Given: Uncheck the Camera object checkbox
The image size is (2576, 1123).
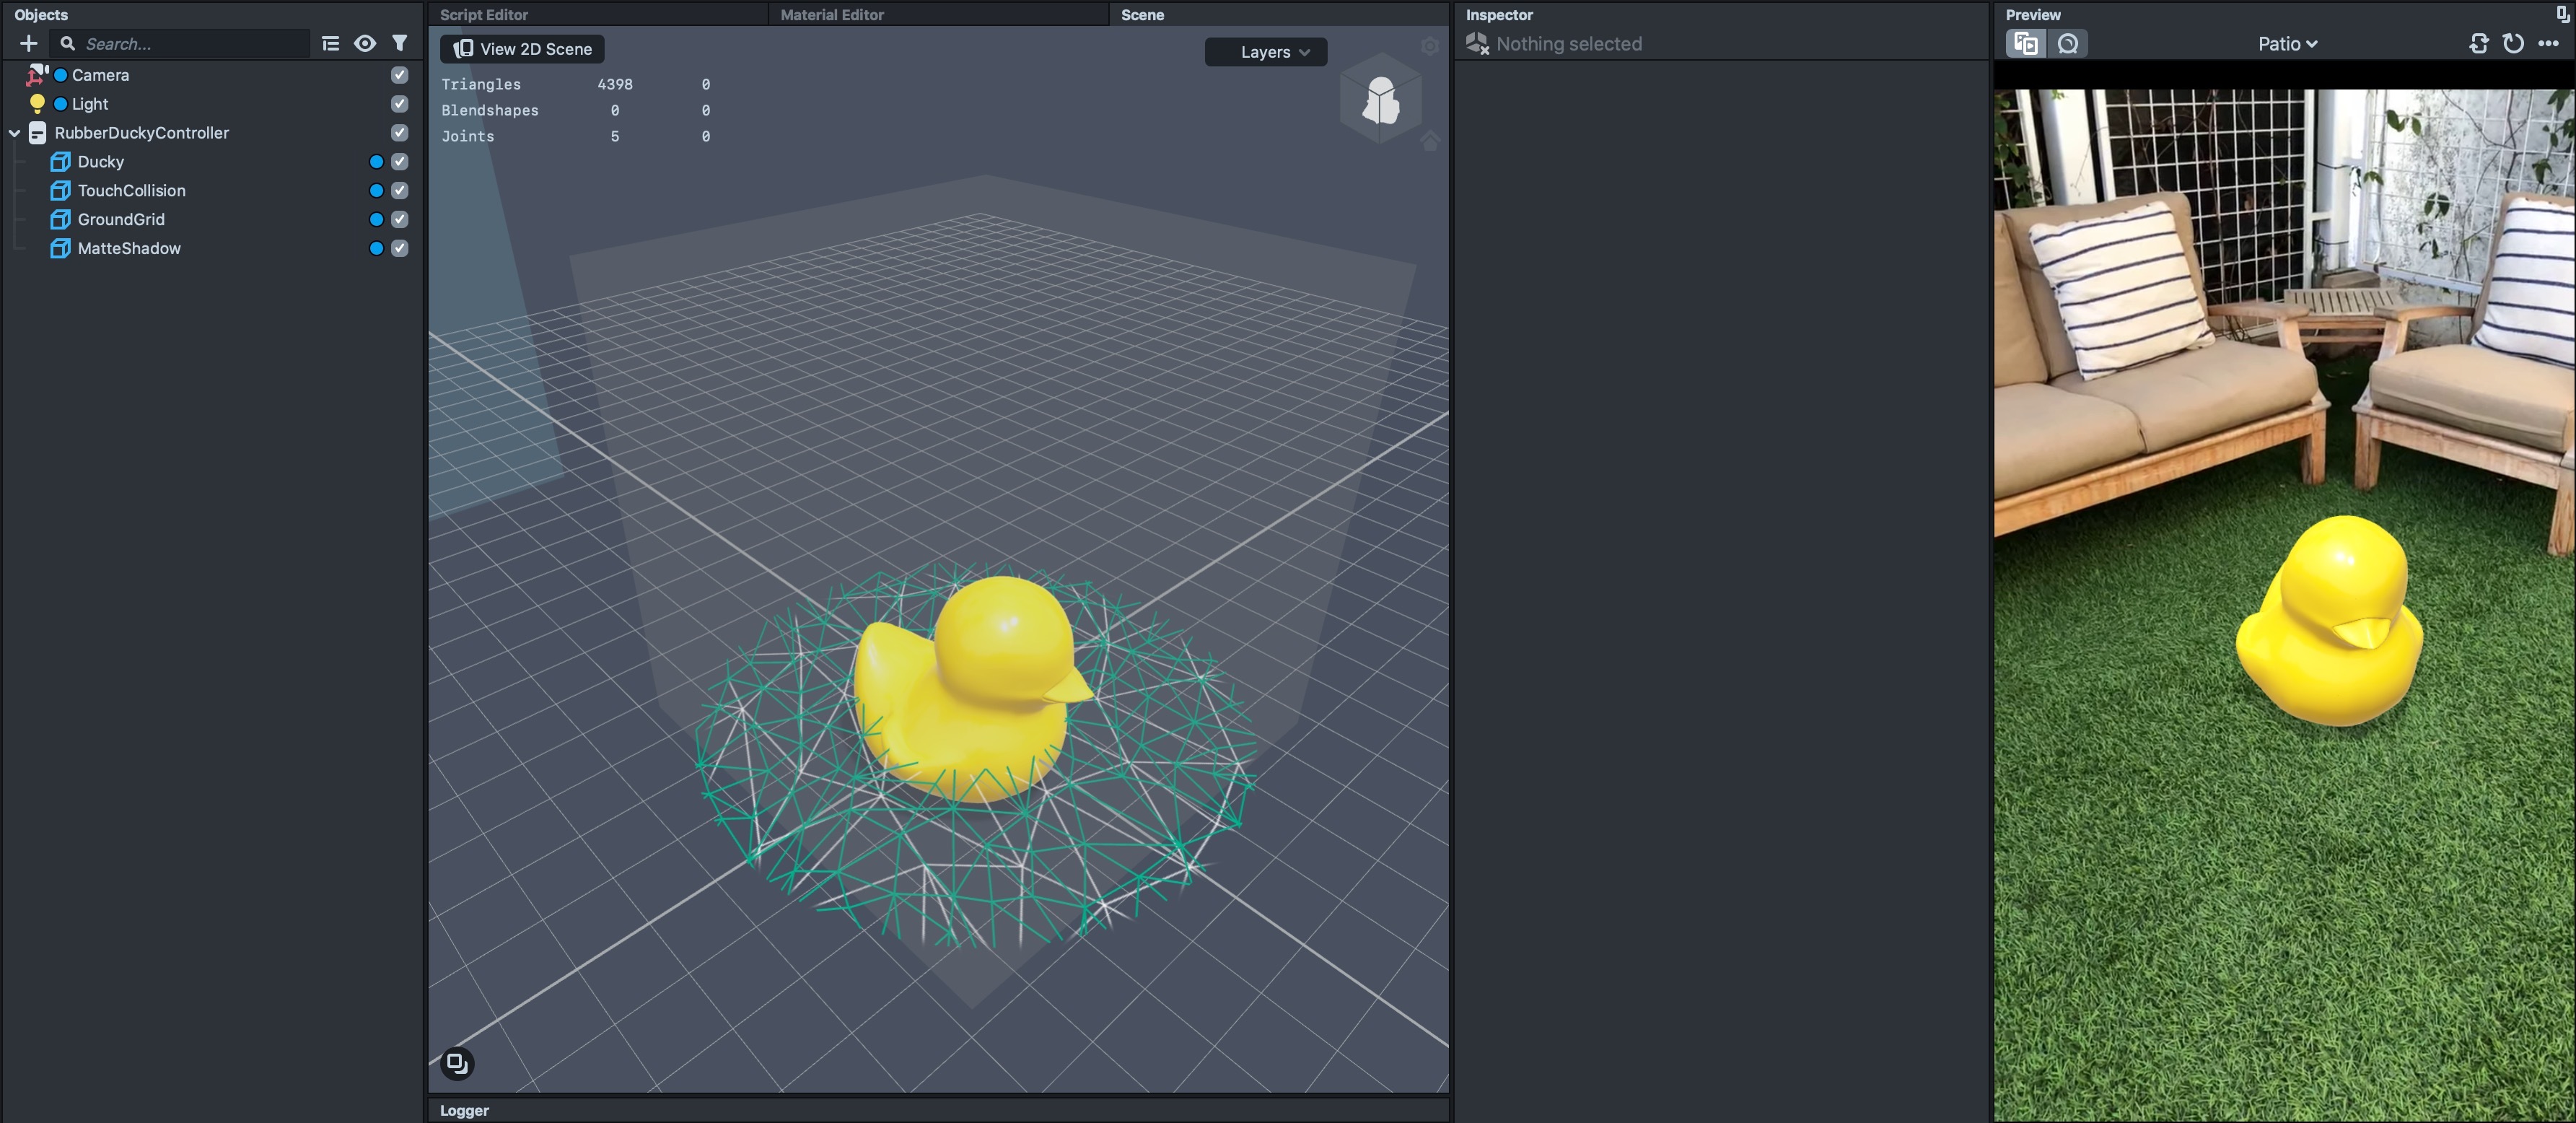Looking at the screenshot, I should coord(400,75).
